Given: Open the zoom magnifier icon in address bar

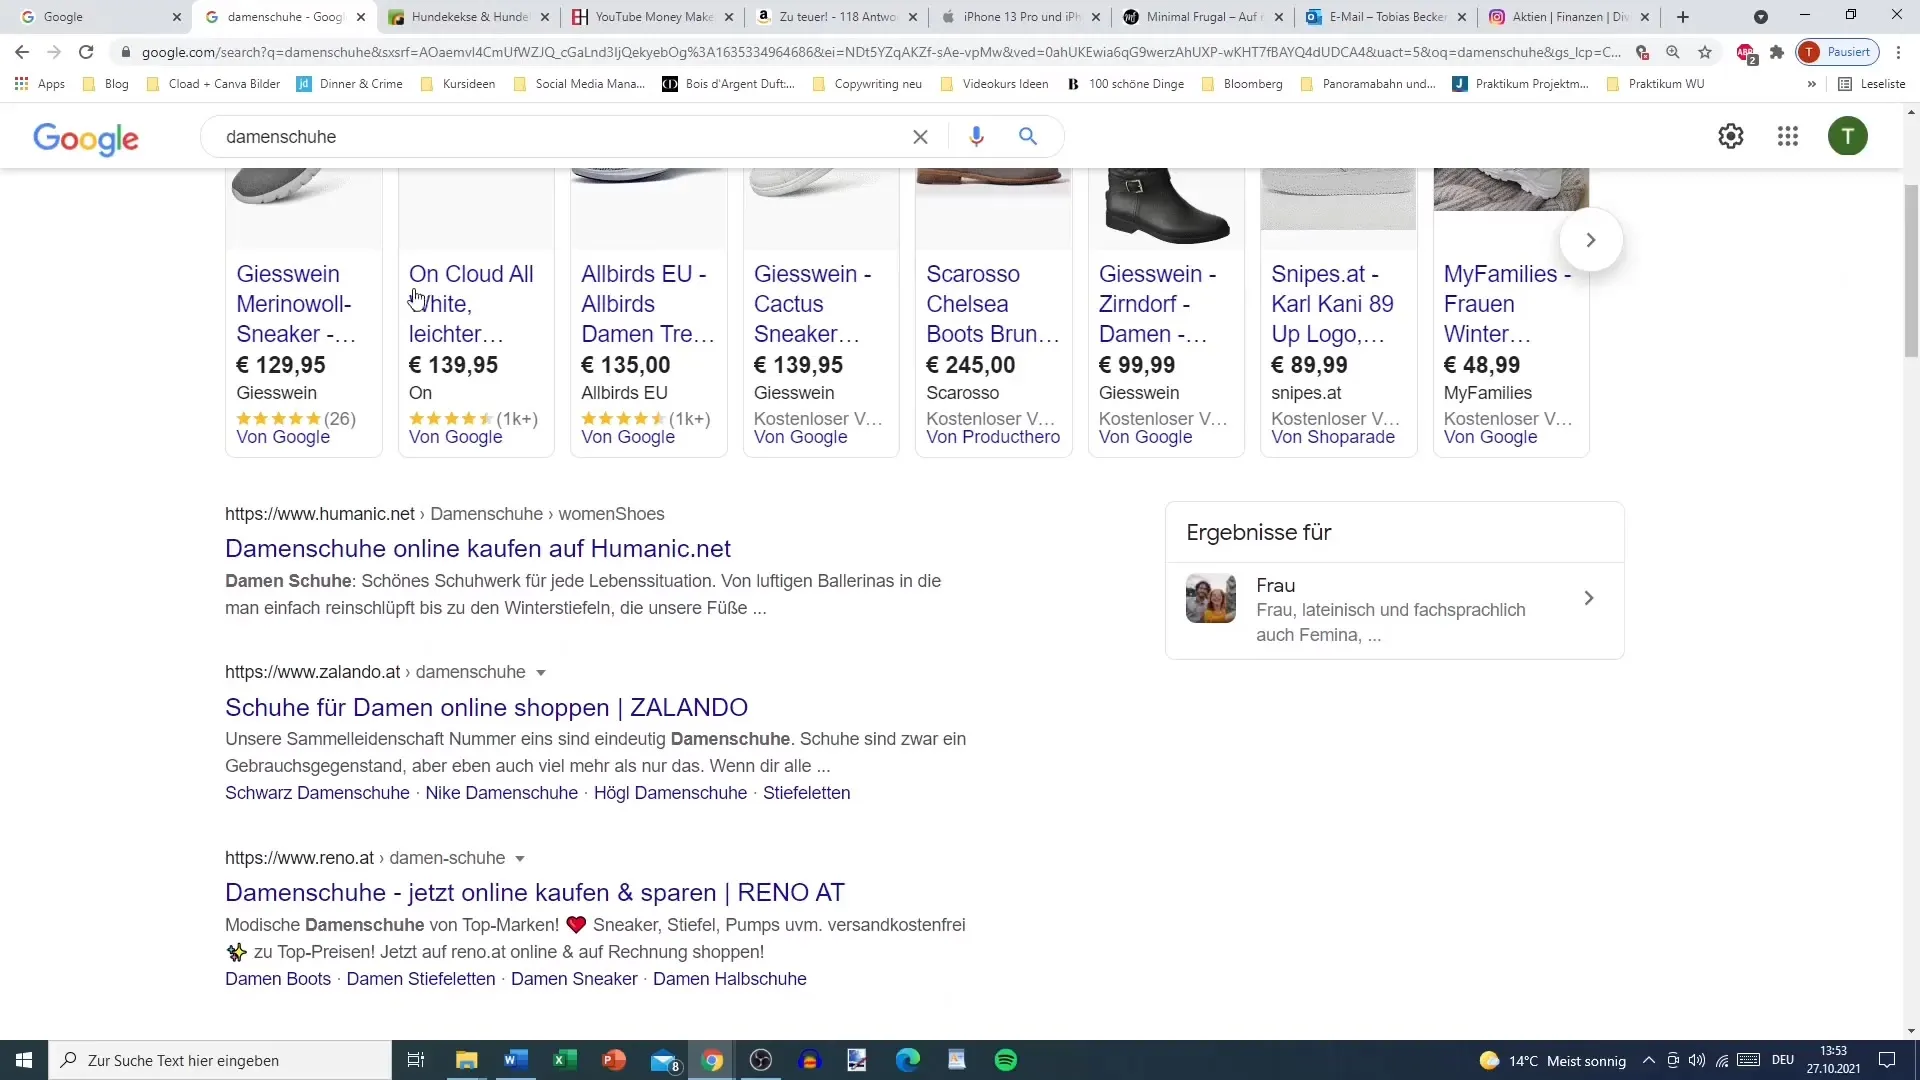Looking at the screenshot, I should pyautogui.click(x=1673, y=52).
